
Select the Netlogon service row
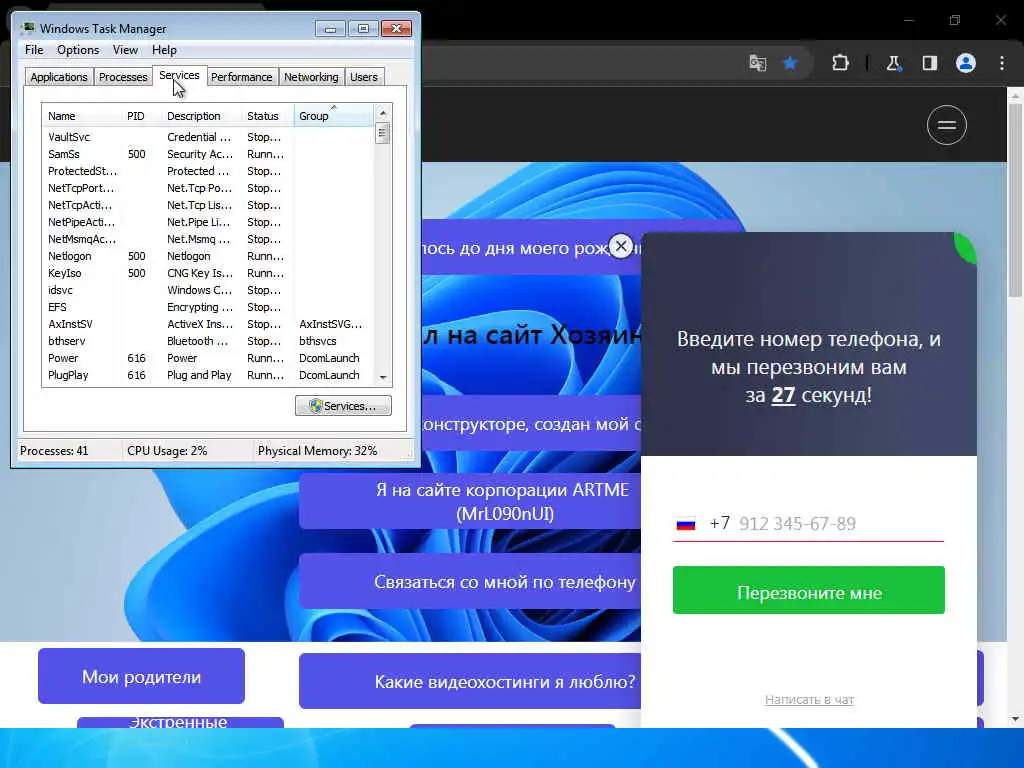coord(208,256)
